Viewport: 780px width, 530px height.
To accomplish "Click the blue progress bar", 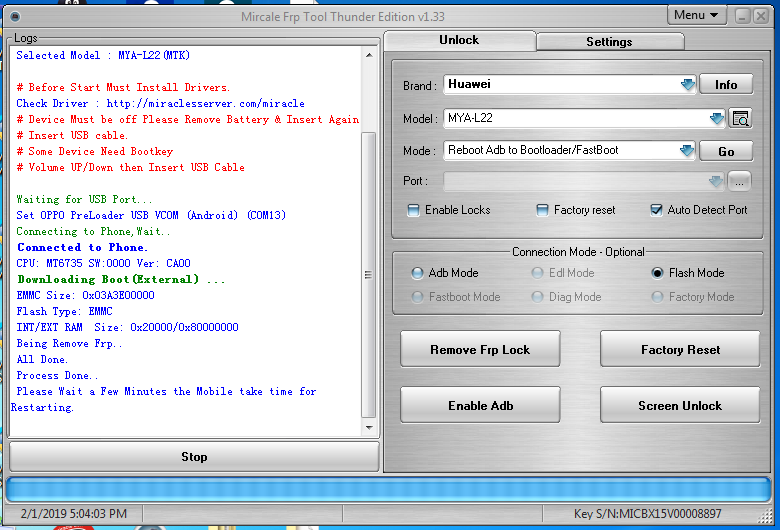I will pyautogui.click(x=389, y=489).
